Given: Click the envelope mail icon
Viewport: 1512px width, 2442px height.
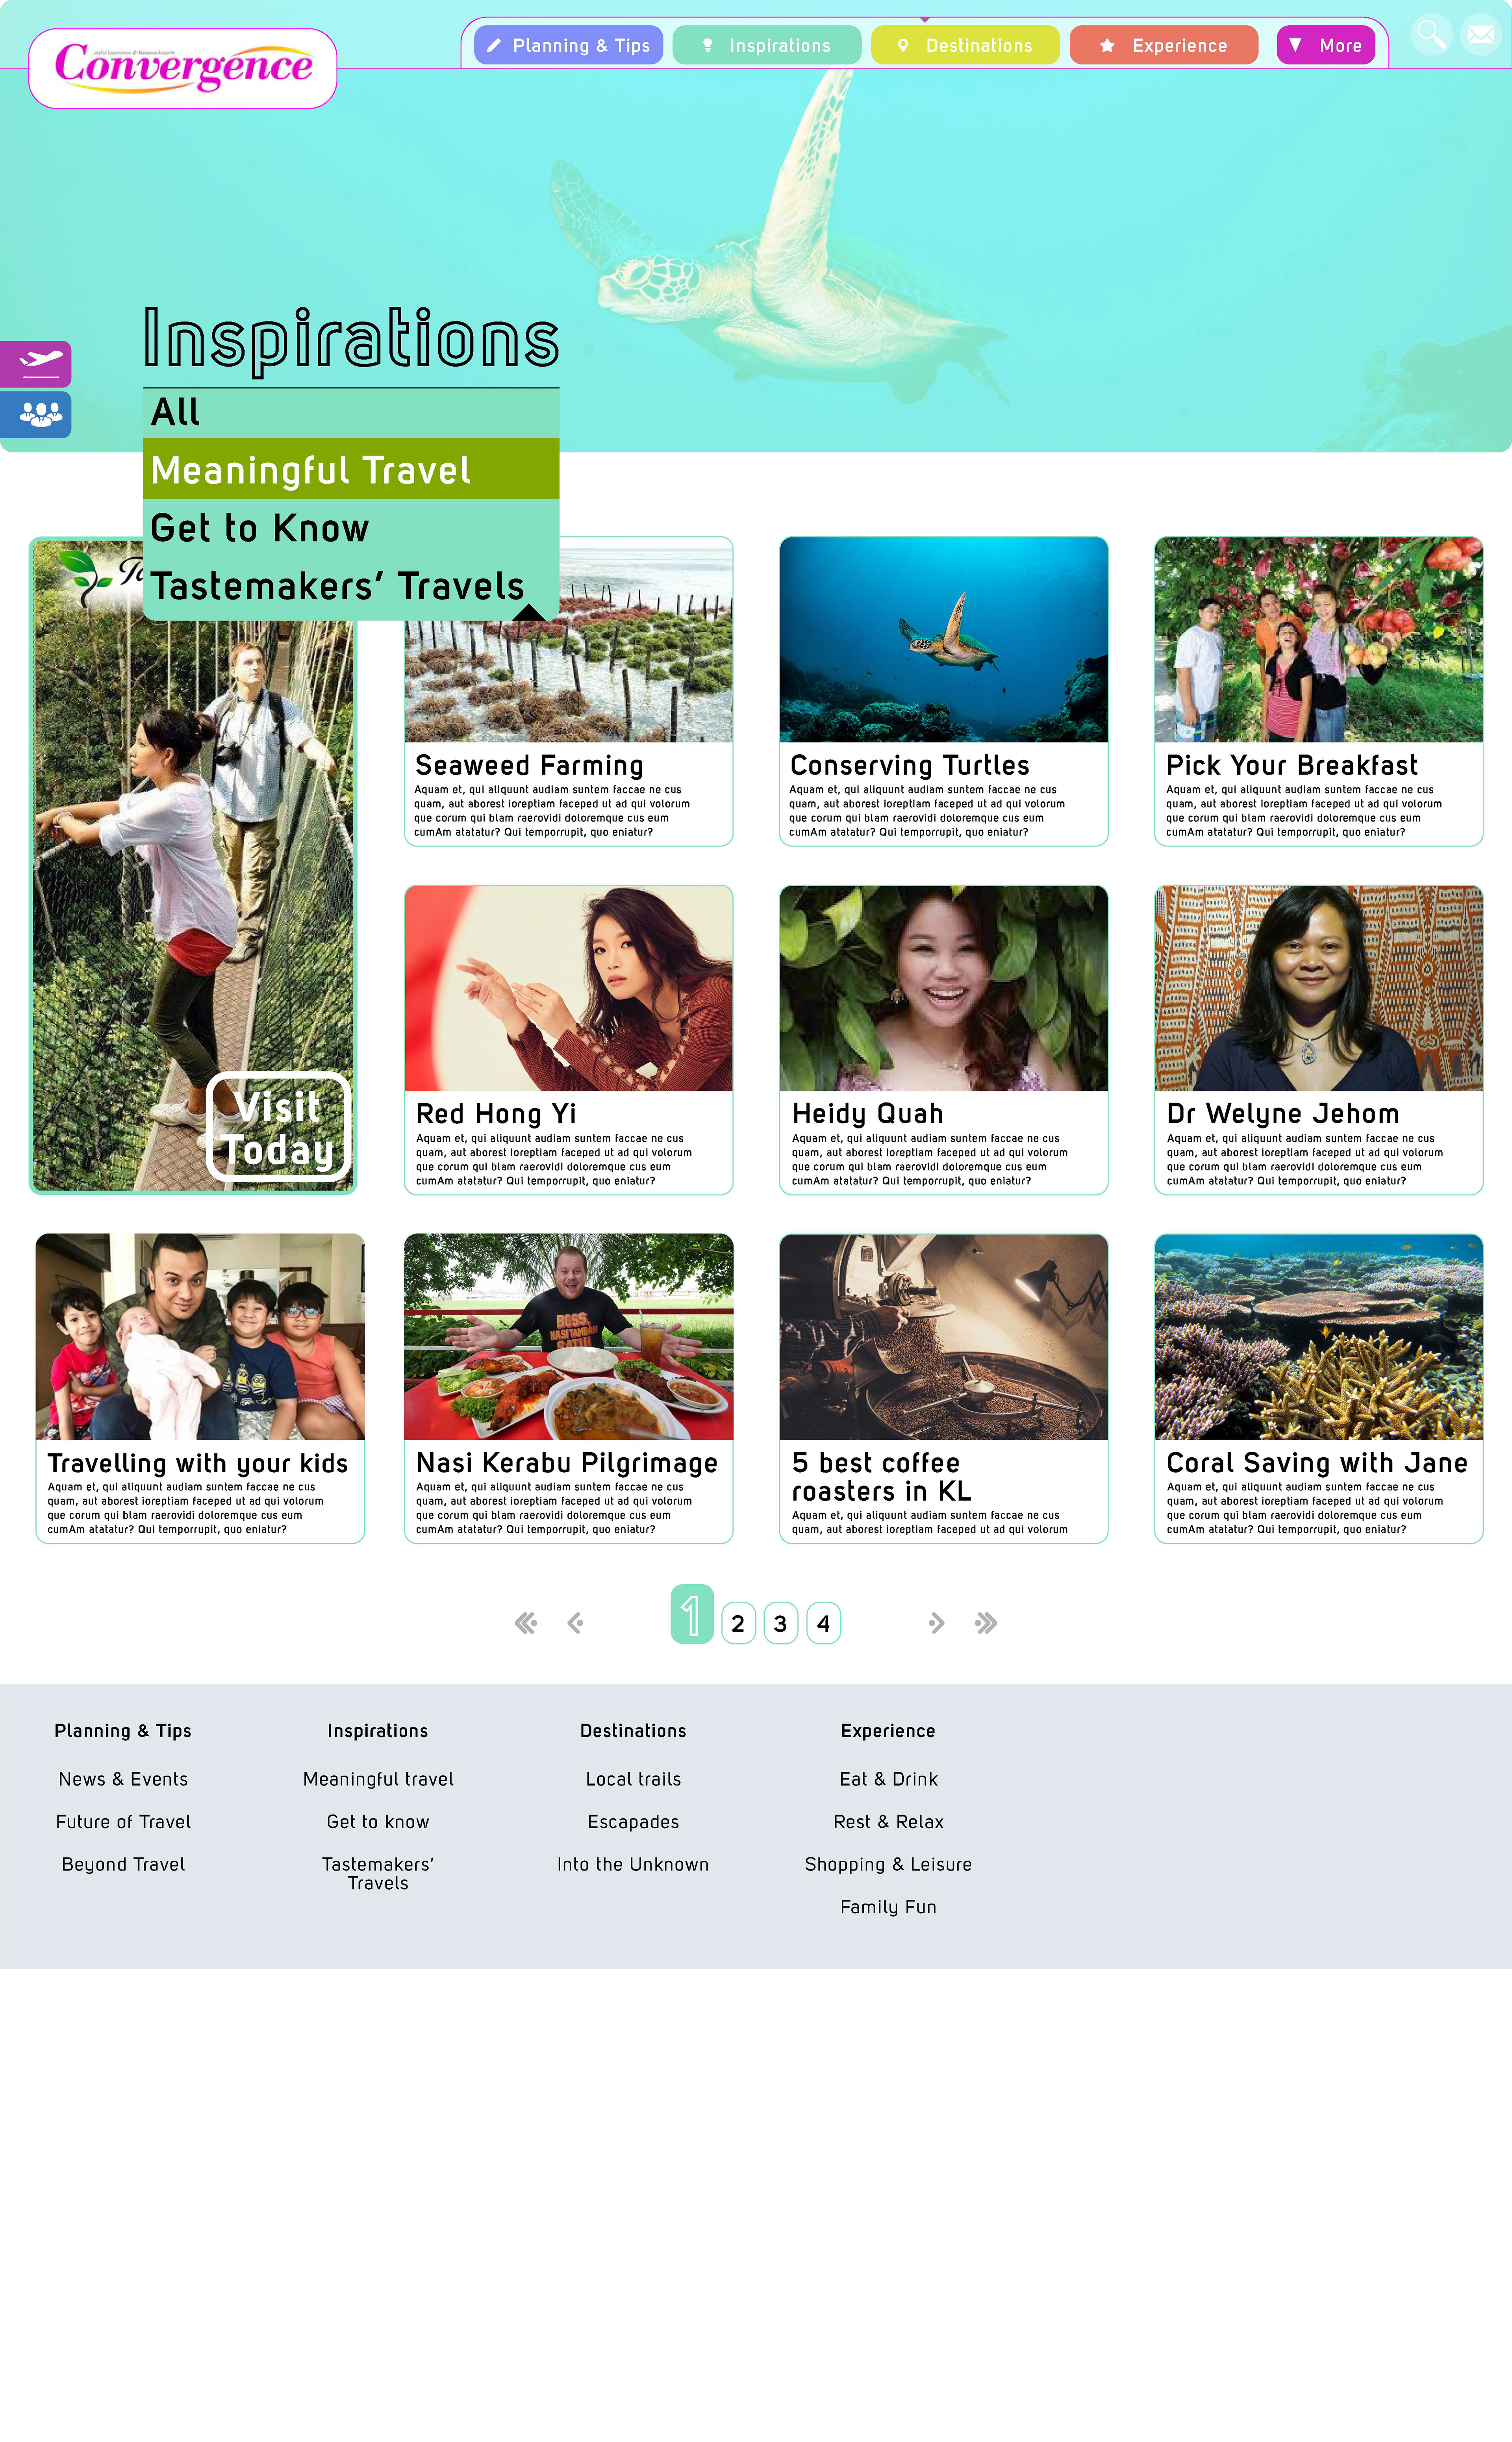Looking at the screenshot, I should point(1480,35).
